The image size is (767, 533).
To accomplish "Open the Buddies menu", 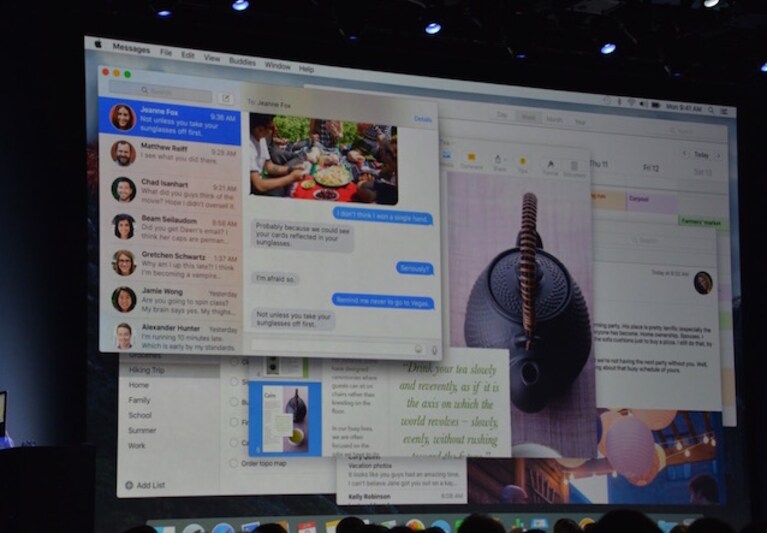I will 242,62.
